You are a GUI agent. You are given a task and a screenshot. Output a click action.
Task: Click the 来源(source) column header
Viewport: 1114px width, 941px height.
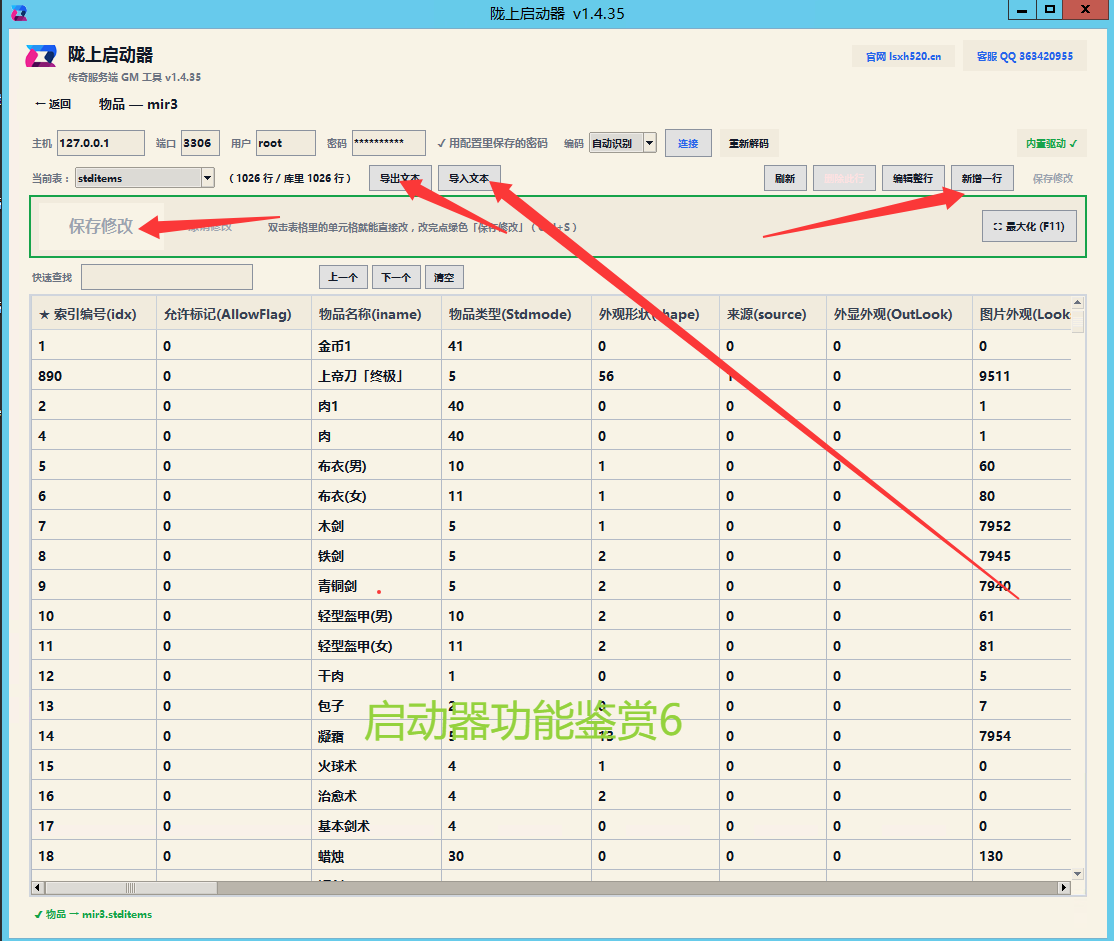tap(772, 314)
